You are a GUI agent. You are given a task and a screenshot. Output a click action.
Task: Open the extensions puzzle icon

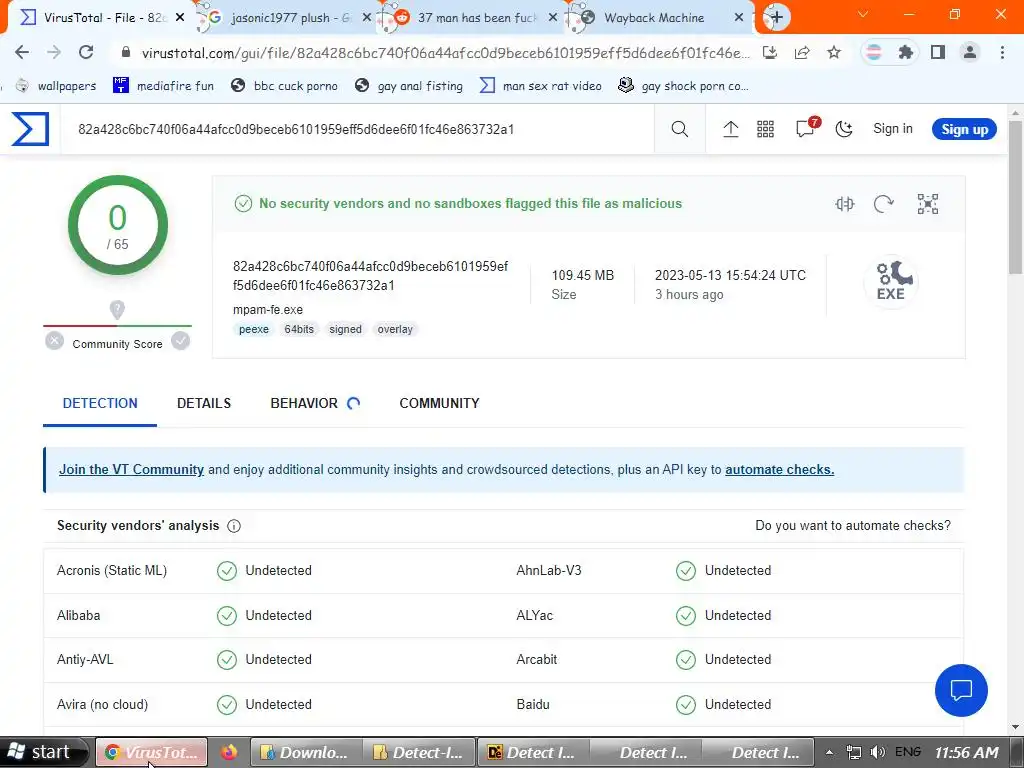[906, 52]
